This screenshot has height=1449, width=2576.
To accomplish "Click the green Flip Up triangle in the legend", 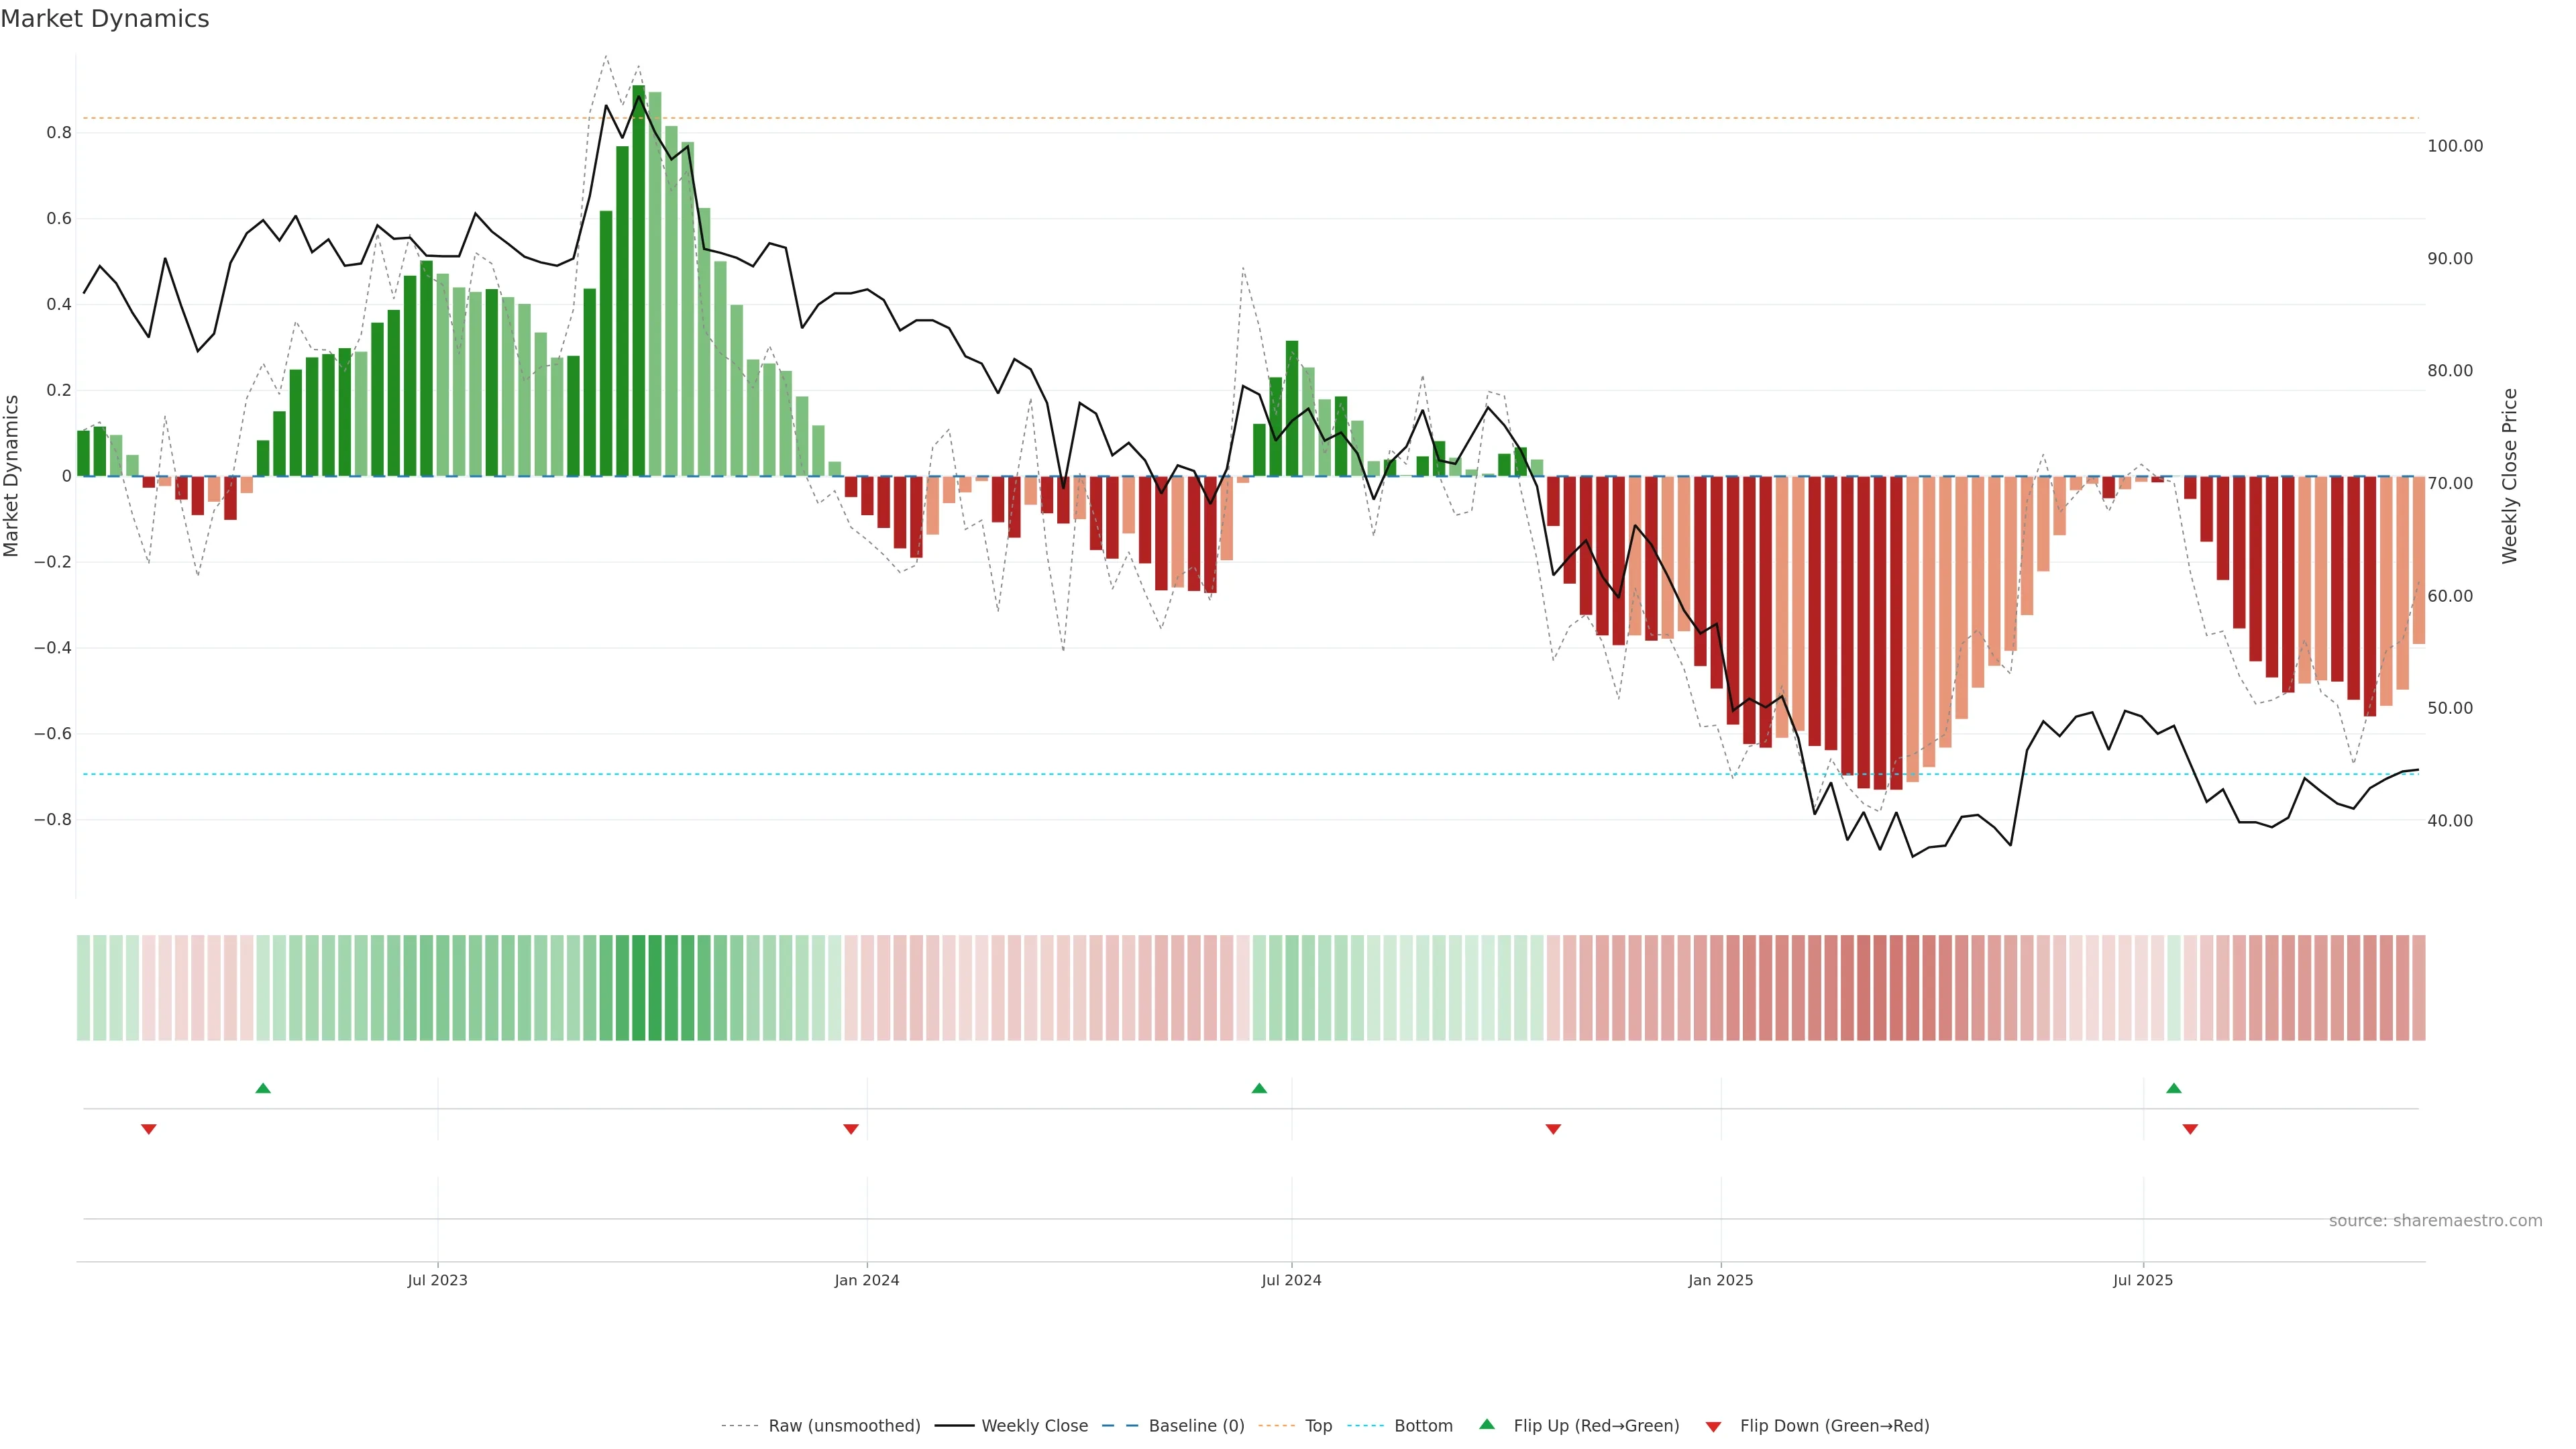I will (1487, 1424).
